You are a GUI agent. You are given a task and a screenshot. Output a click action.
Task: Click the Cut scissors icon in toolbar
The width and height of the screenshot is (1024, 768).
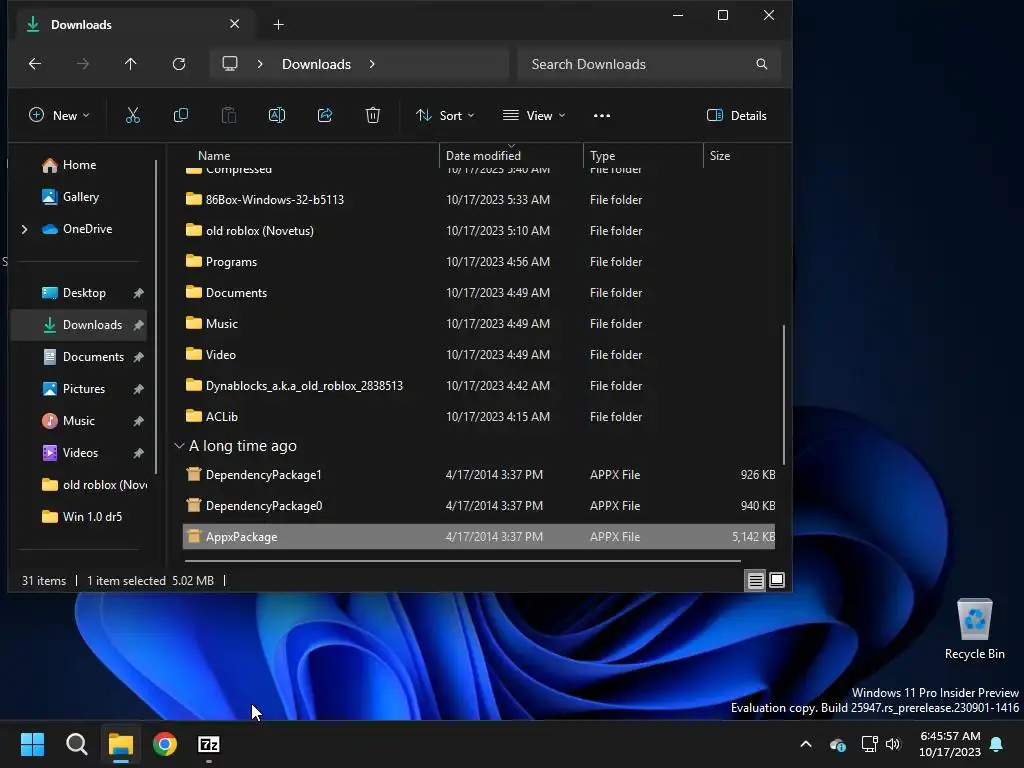click(133, 116)
